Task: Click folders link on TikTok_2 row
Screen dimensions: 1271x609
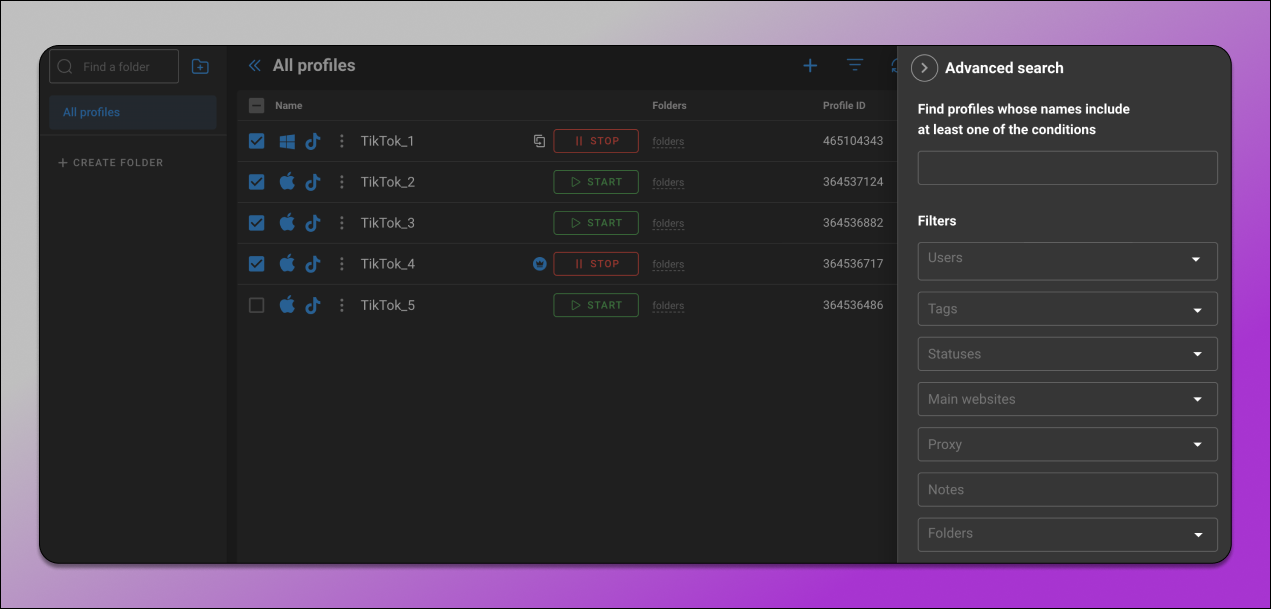Action: click(x=668, y=183)
